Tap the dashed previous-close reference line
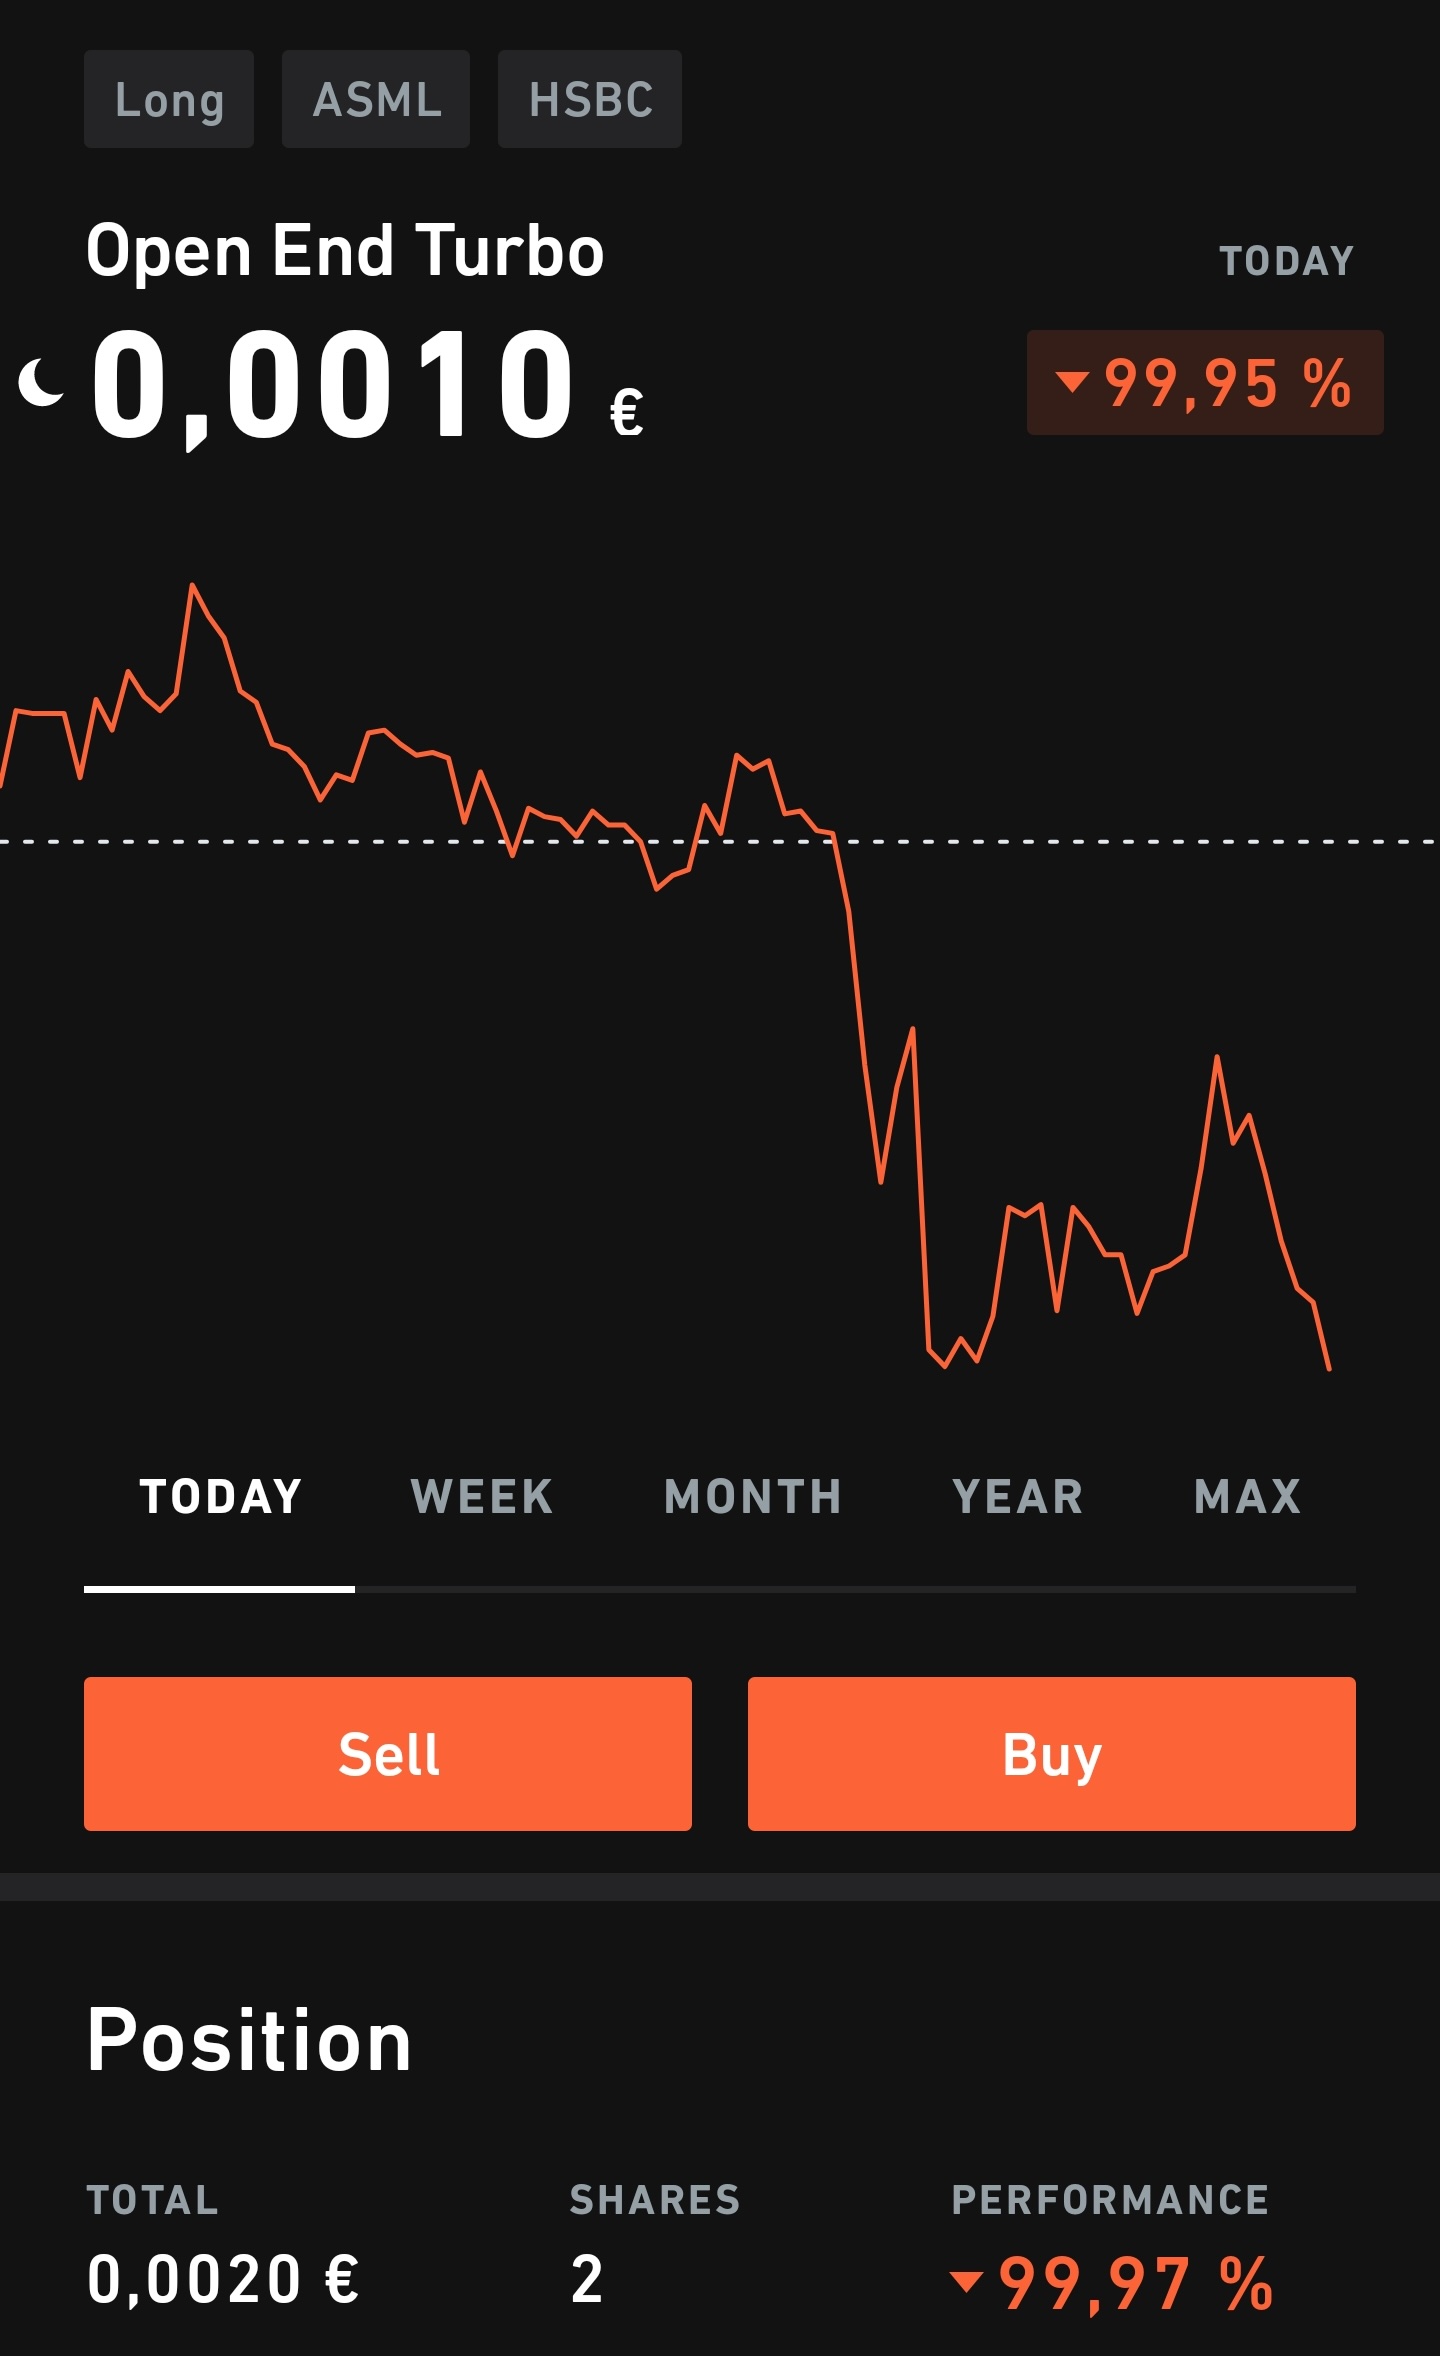Image resolution: width=1440 pixels, height=2356 pixels. 1100,842
